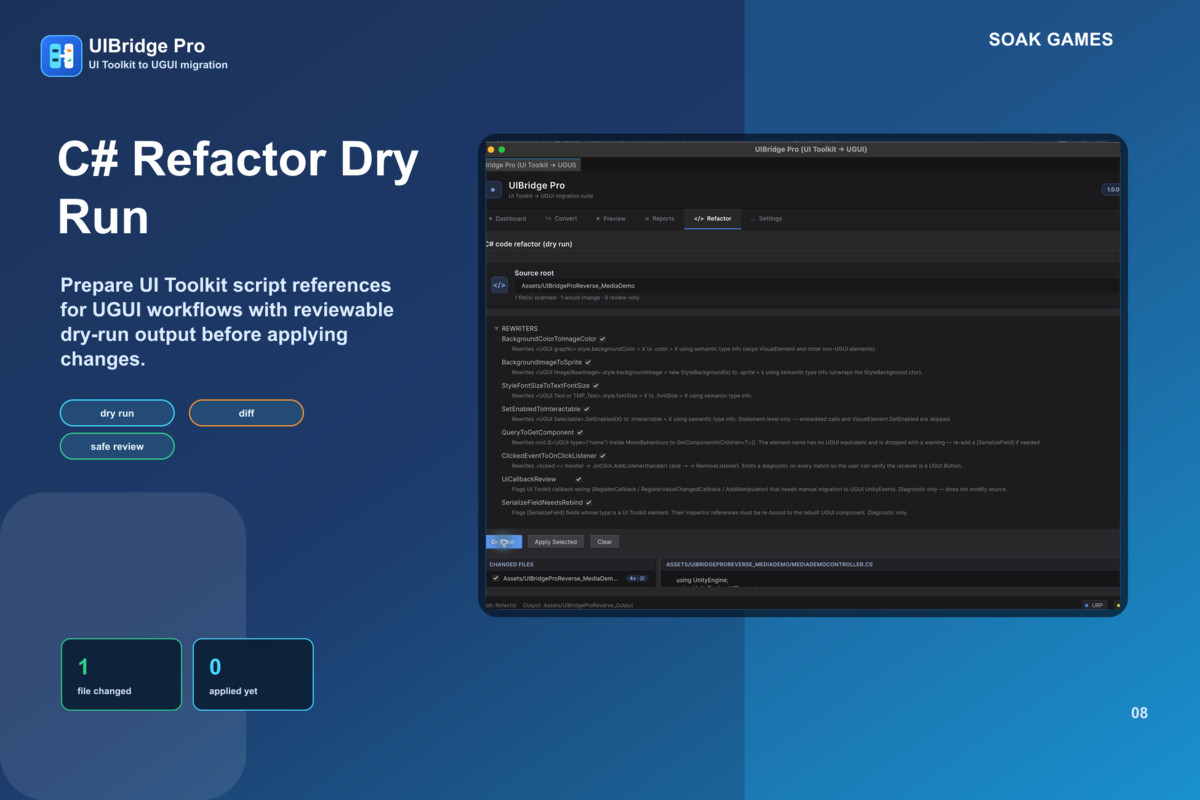Go to the Preview tab
This screenshot has height=800, width=1200.
(611, 218)
